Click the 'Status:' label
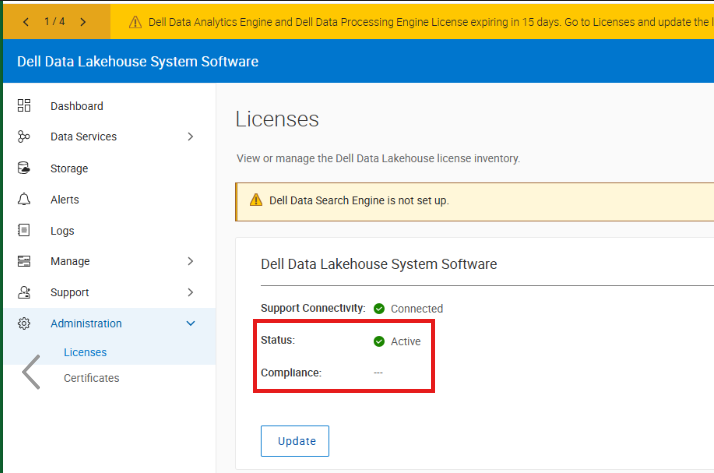714x473 pixels. click(x=278, y=340)
